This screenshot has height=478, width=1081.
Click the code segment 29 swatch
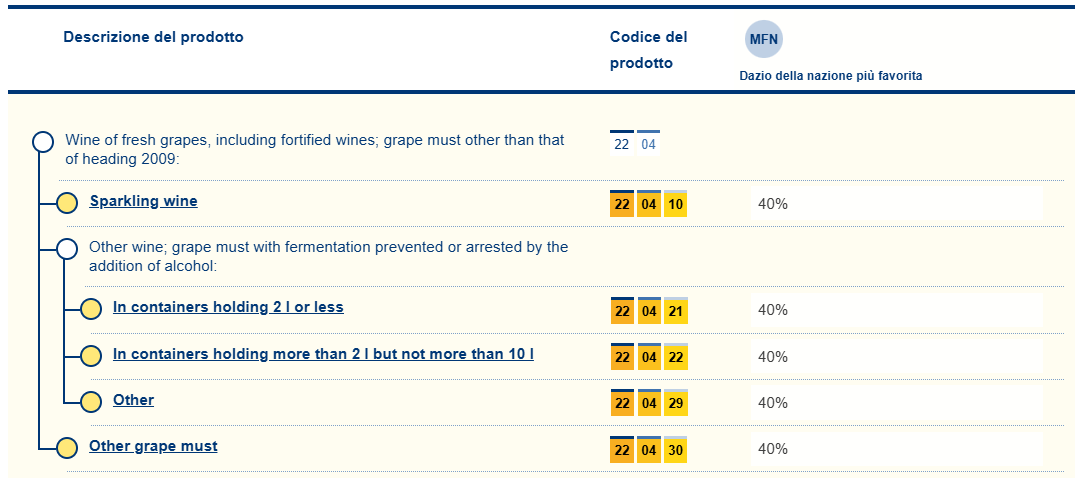676,403
